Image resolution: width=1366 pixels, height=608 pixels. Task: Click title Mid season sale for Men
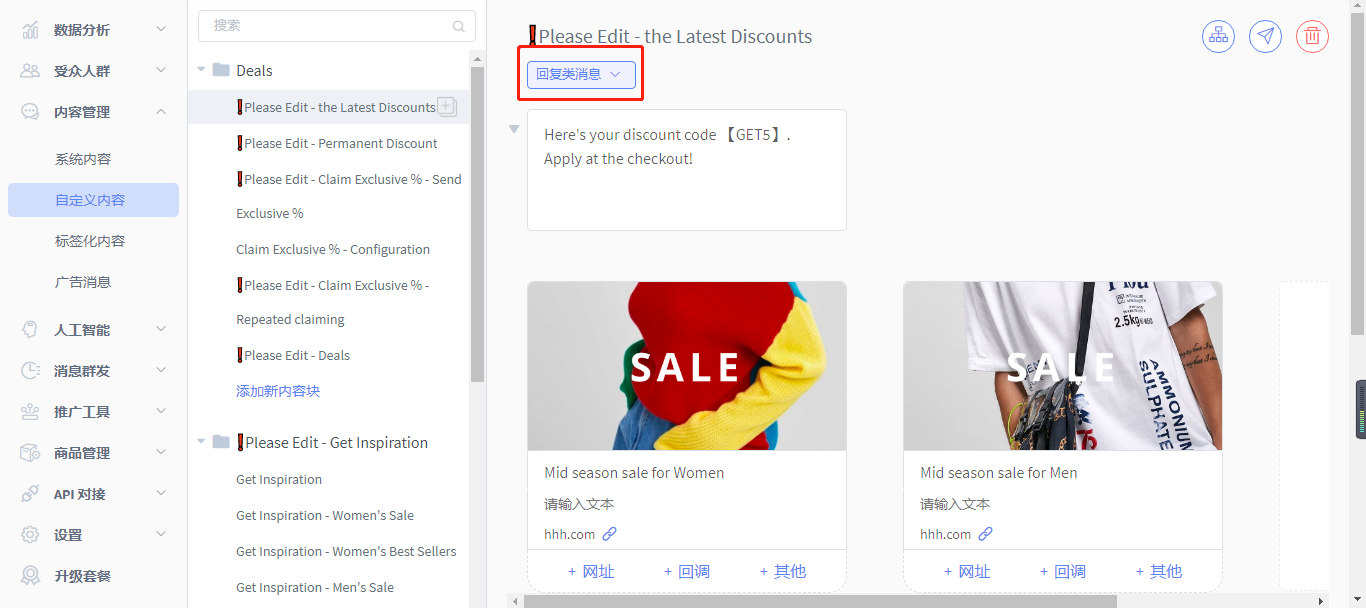[x=999, y=472]
